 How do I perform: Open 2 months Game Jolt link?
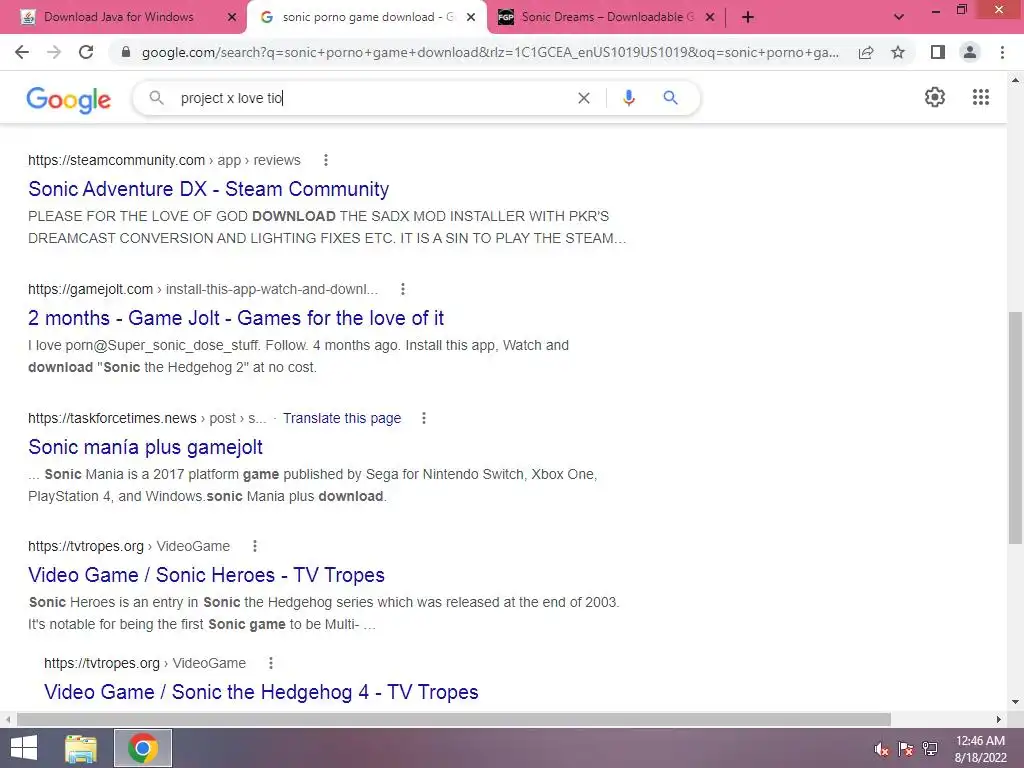[x=236, y=318]
